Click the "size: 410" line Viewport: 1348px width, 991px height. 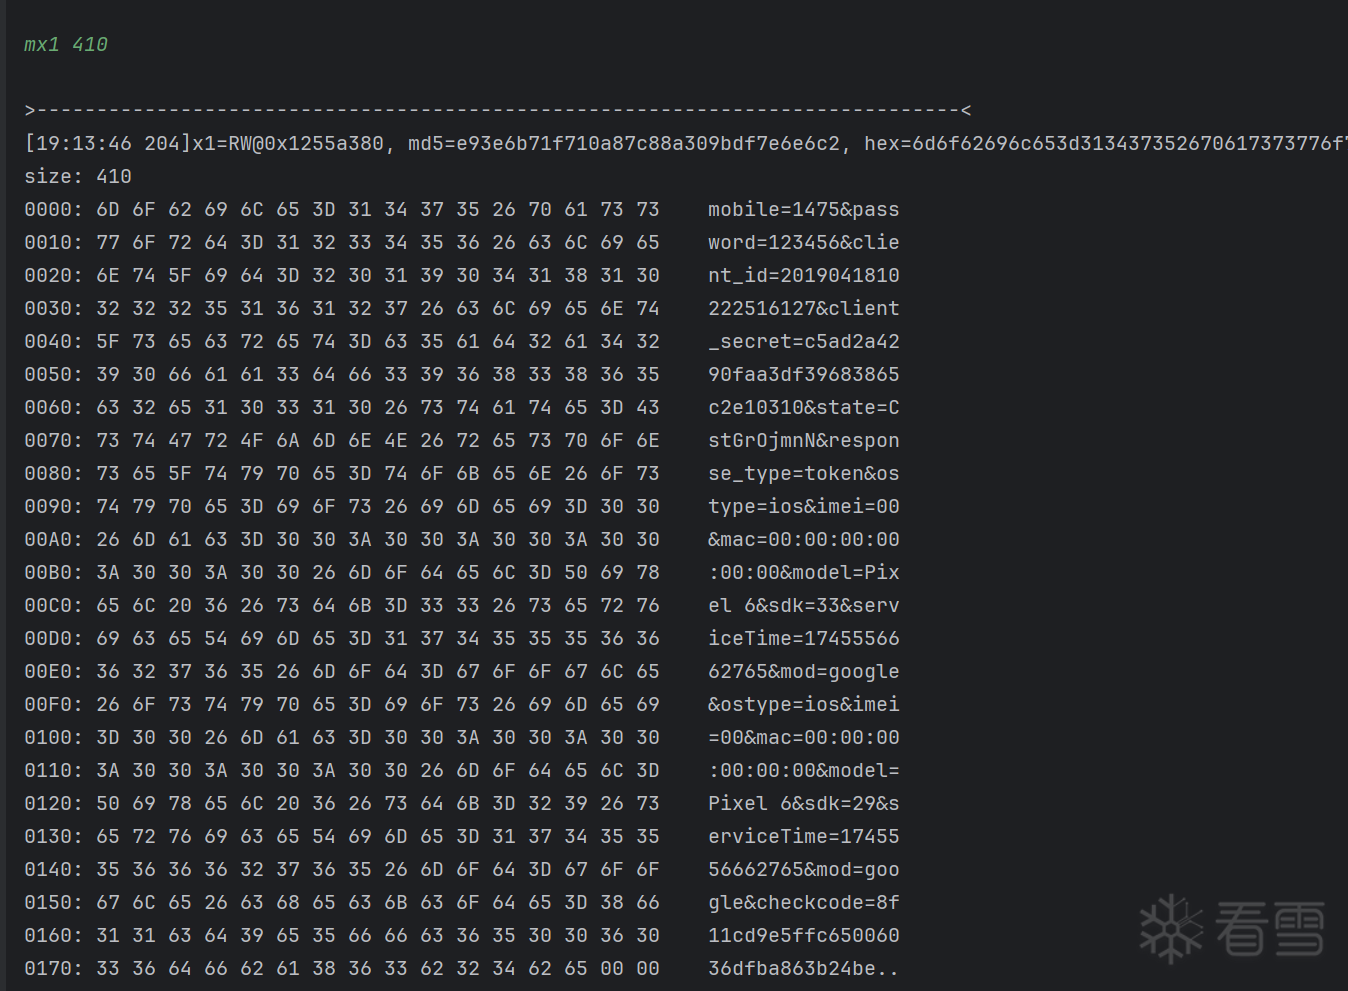[x=78, y=176]
